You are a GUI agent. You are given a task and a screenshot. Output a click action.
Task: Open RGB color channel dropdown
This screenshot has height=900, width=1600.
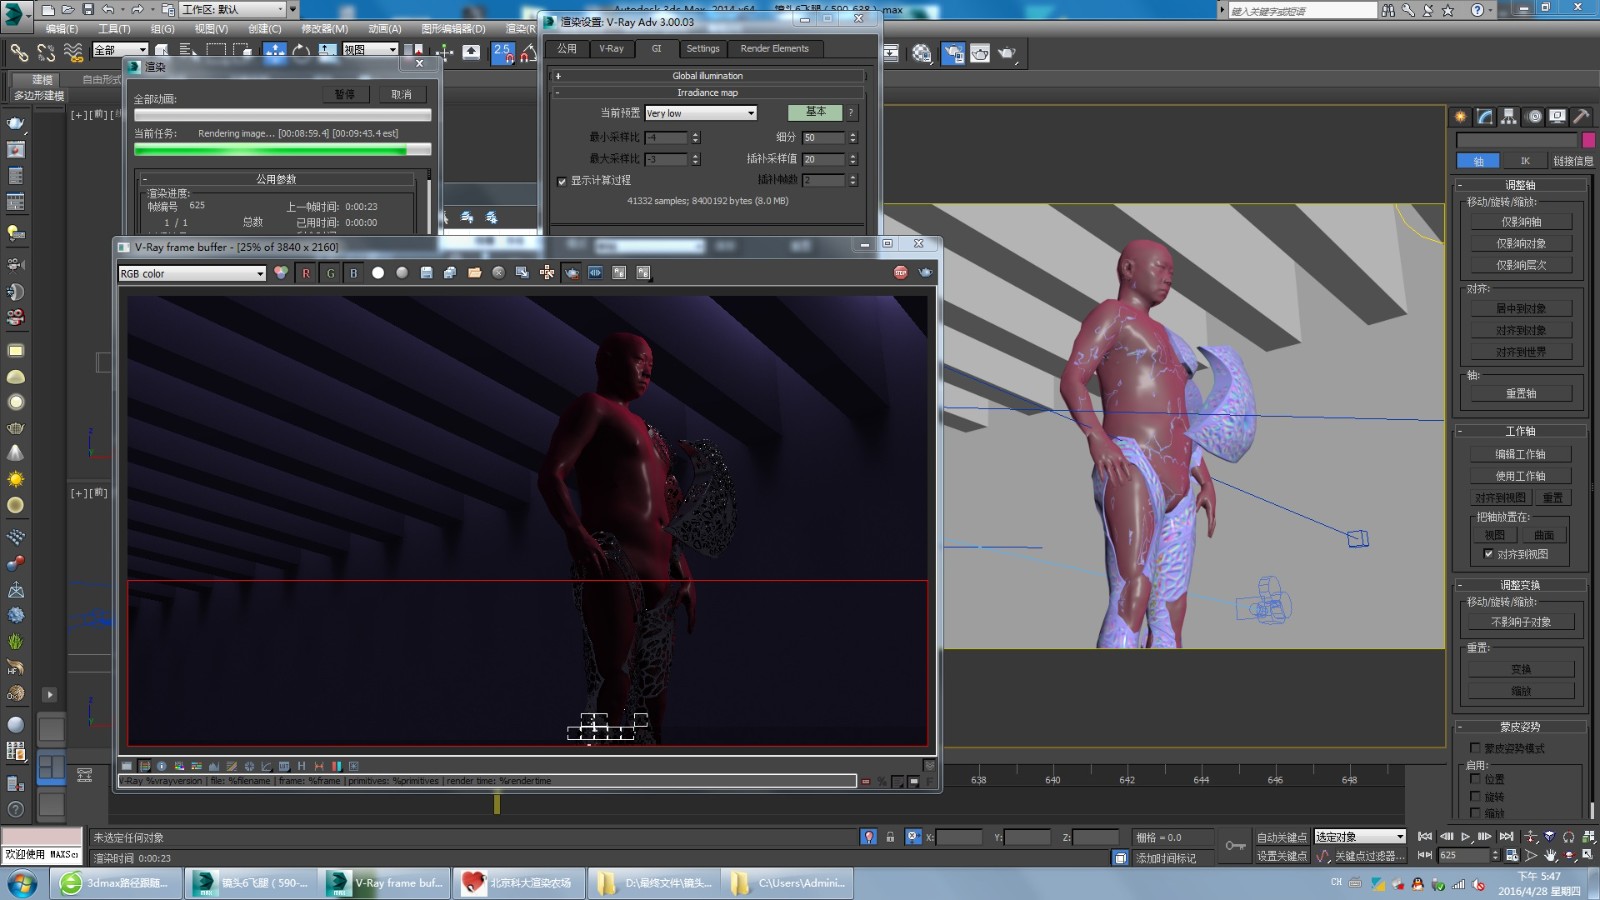192,273
